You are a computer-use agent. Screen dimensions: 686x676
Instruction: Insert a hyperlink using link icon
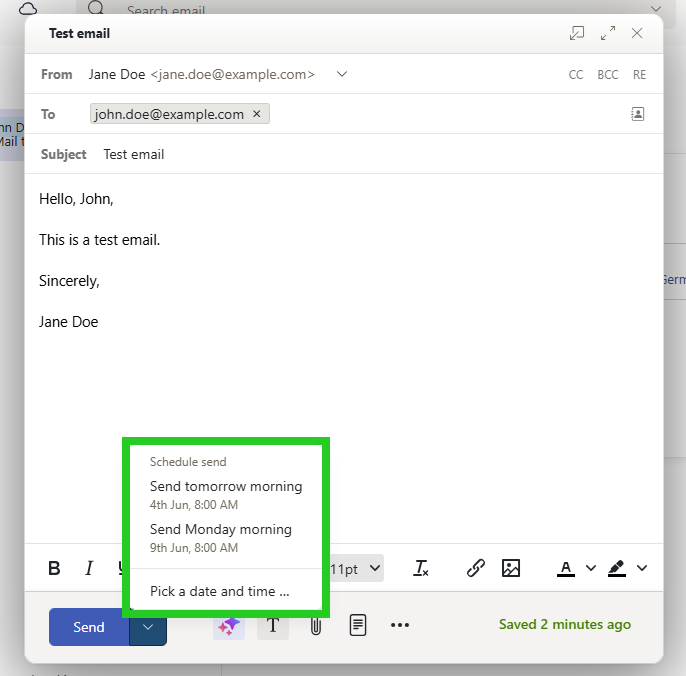(x=476, y=568)
